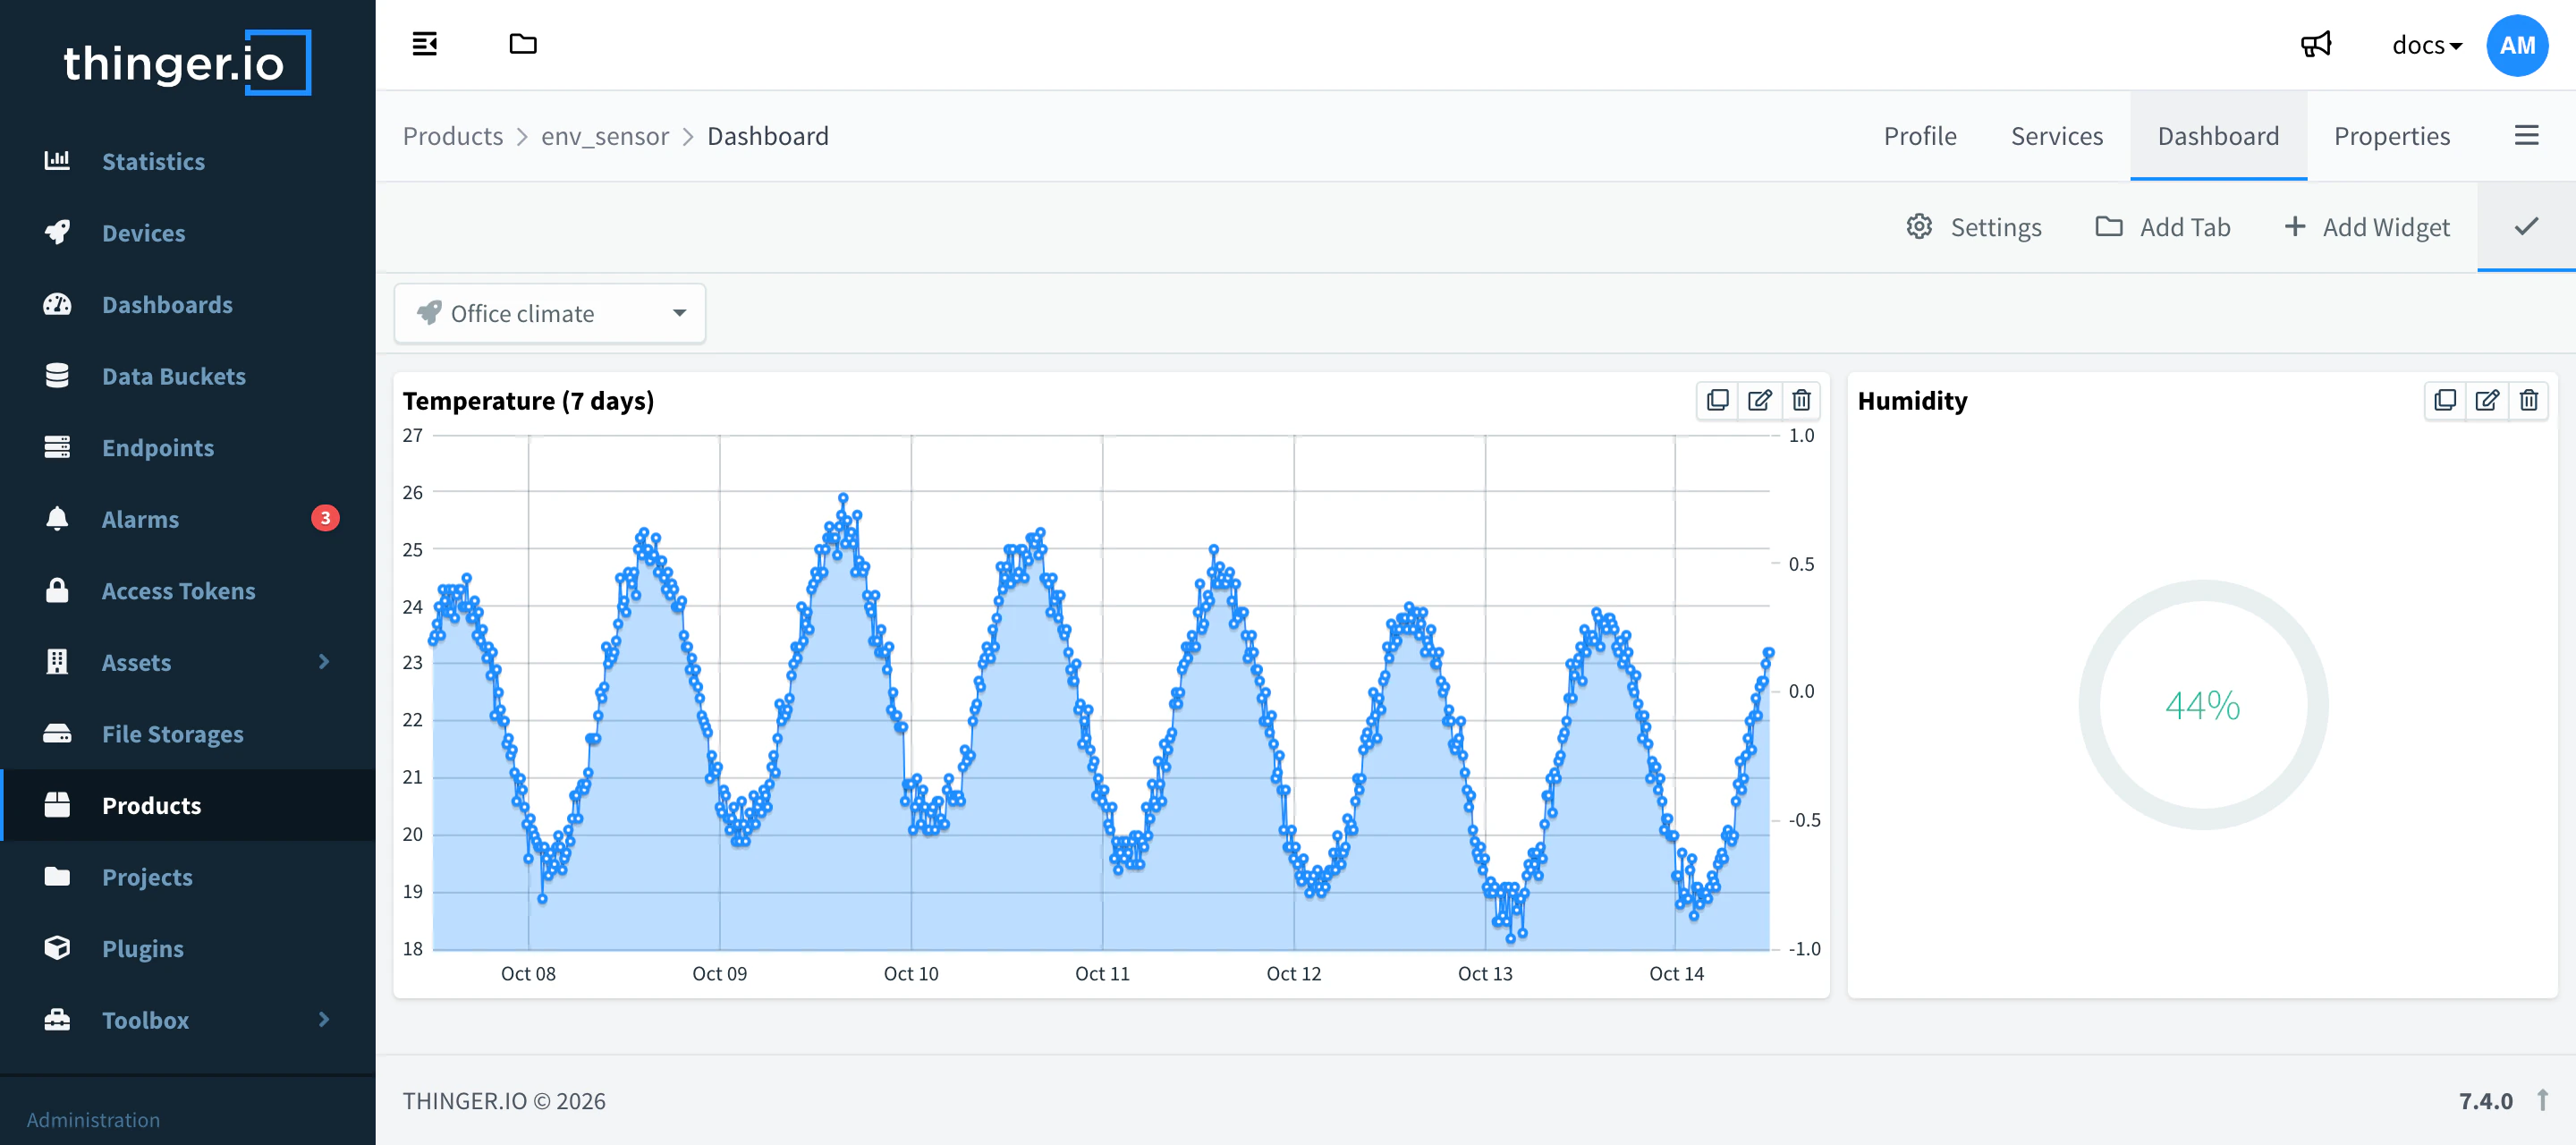Collapse the sidebar menu icon

pyautogui.click(x=424, y=44)
